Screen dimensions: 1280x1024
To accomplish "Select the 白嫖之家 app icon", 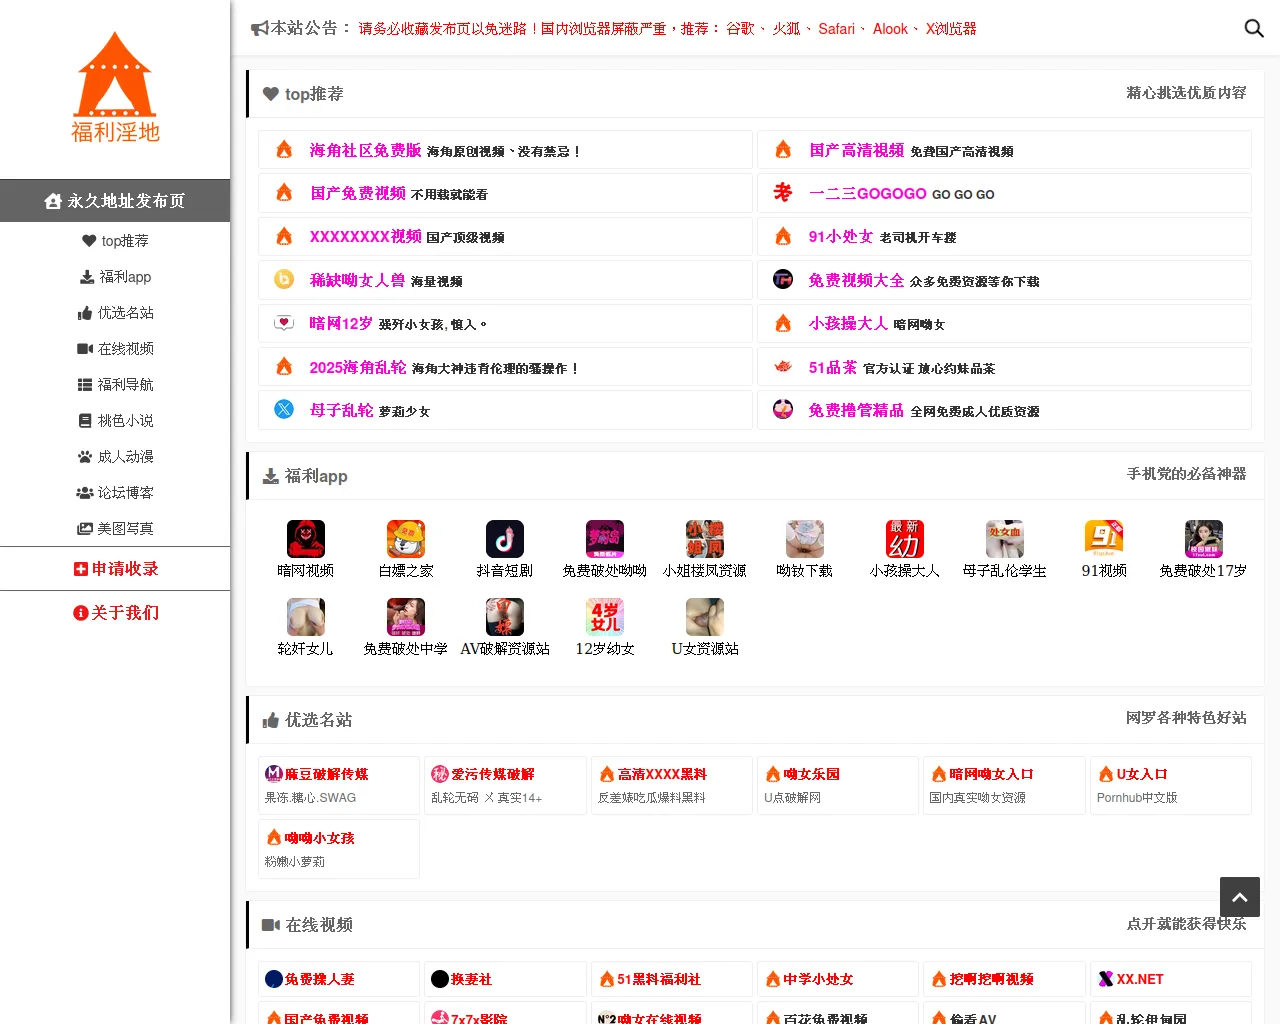I will pyautogui.click(x=405, y=538).
